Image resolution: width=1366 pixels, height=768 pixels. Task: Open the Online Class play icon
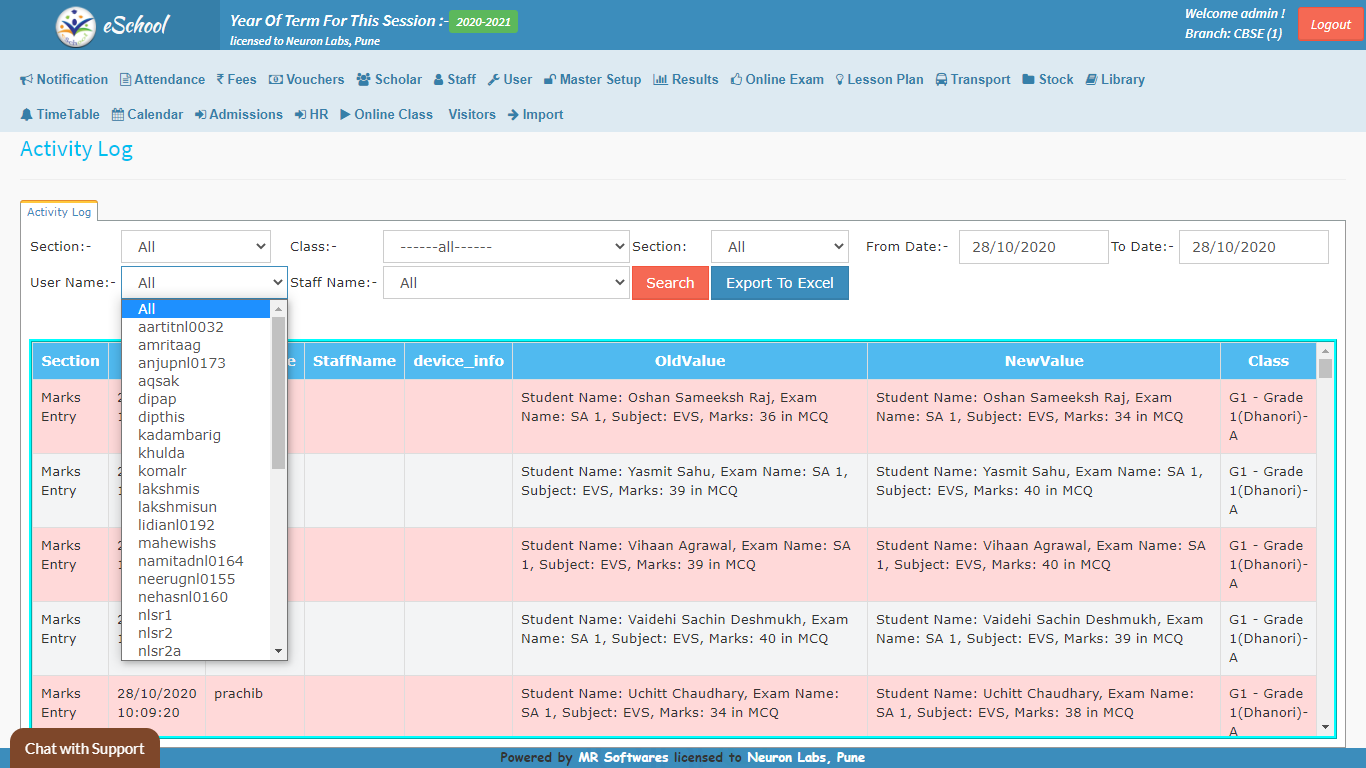click(345, 115)
